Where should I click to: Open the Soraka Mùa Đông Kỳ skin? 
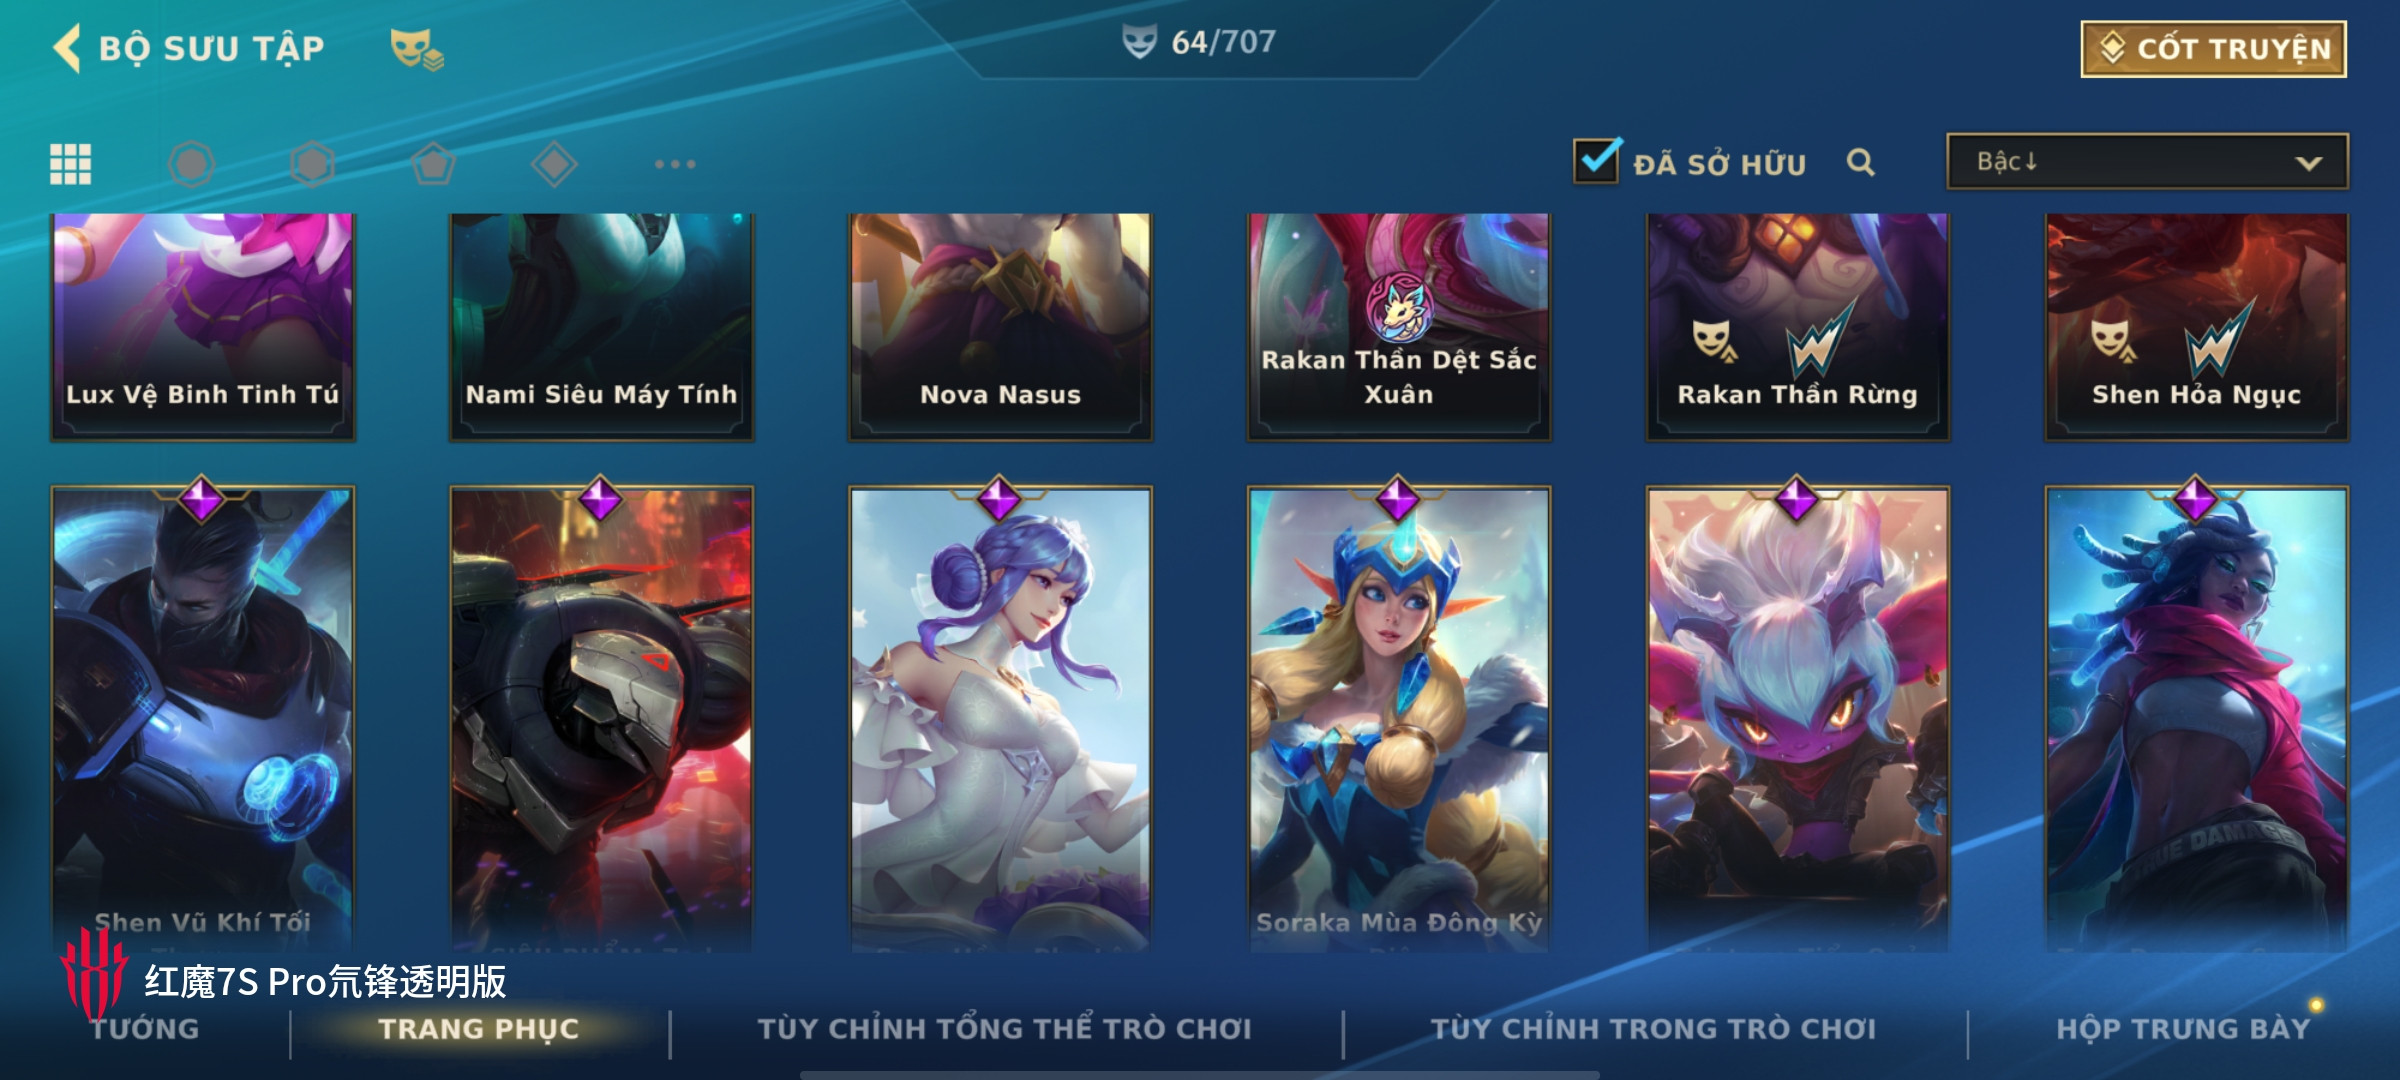(1398, 716)
